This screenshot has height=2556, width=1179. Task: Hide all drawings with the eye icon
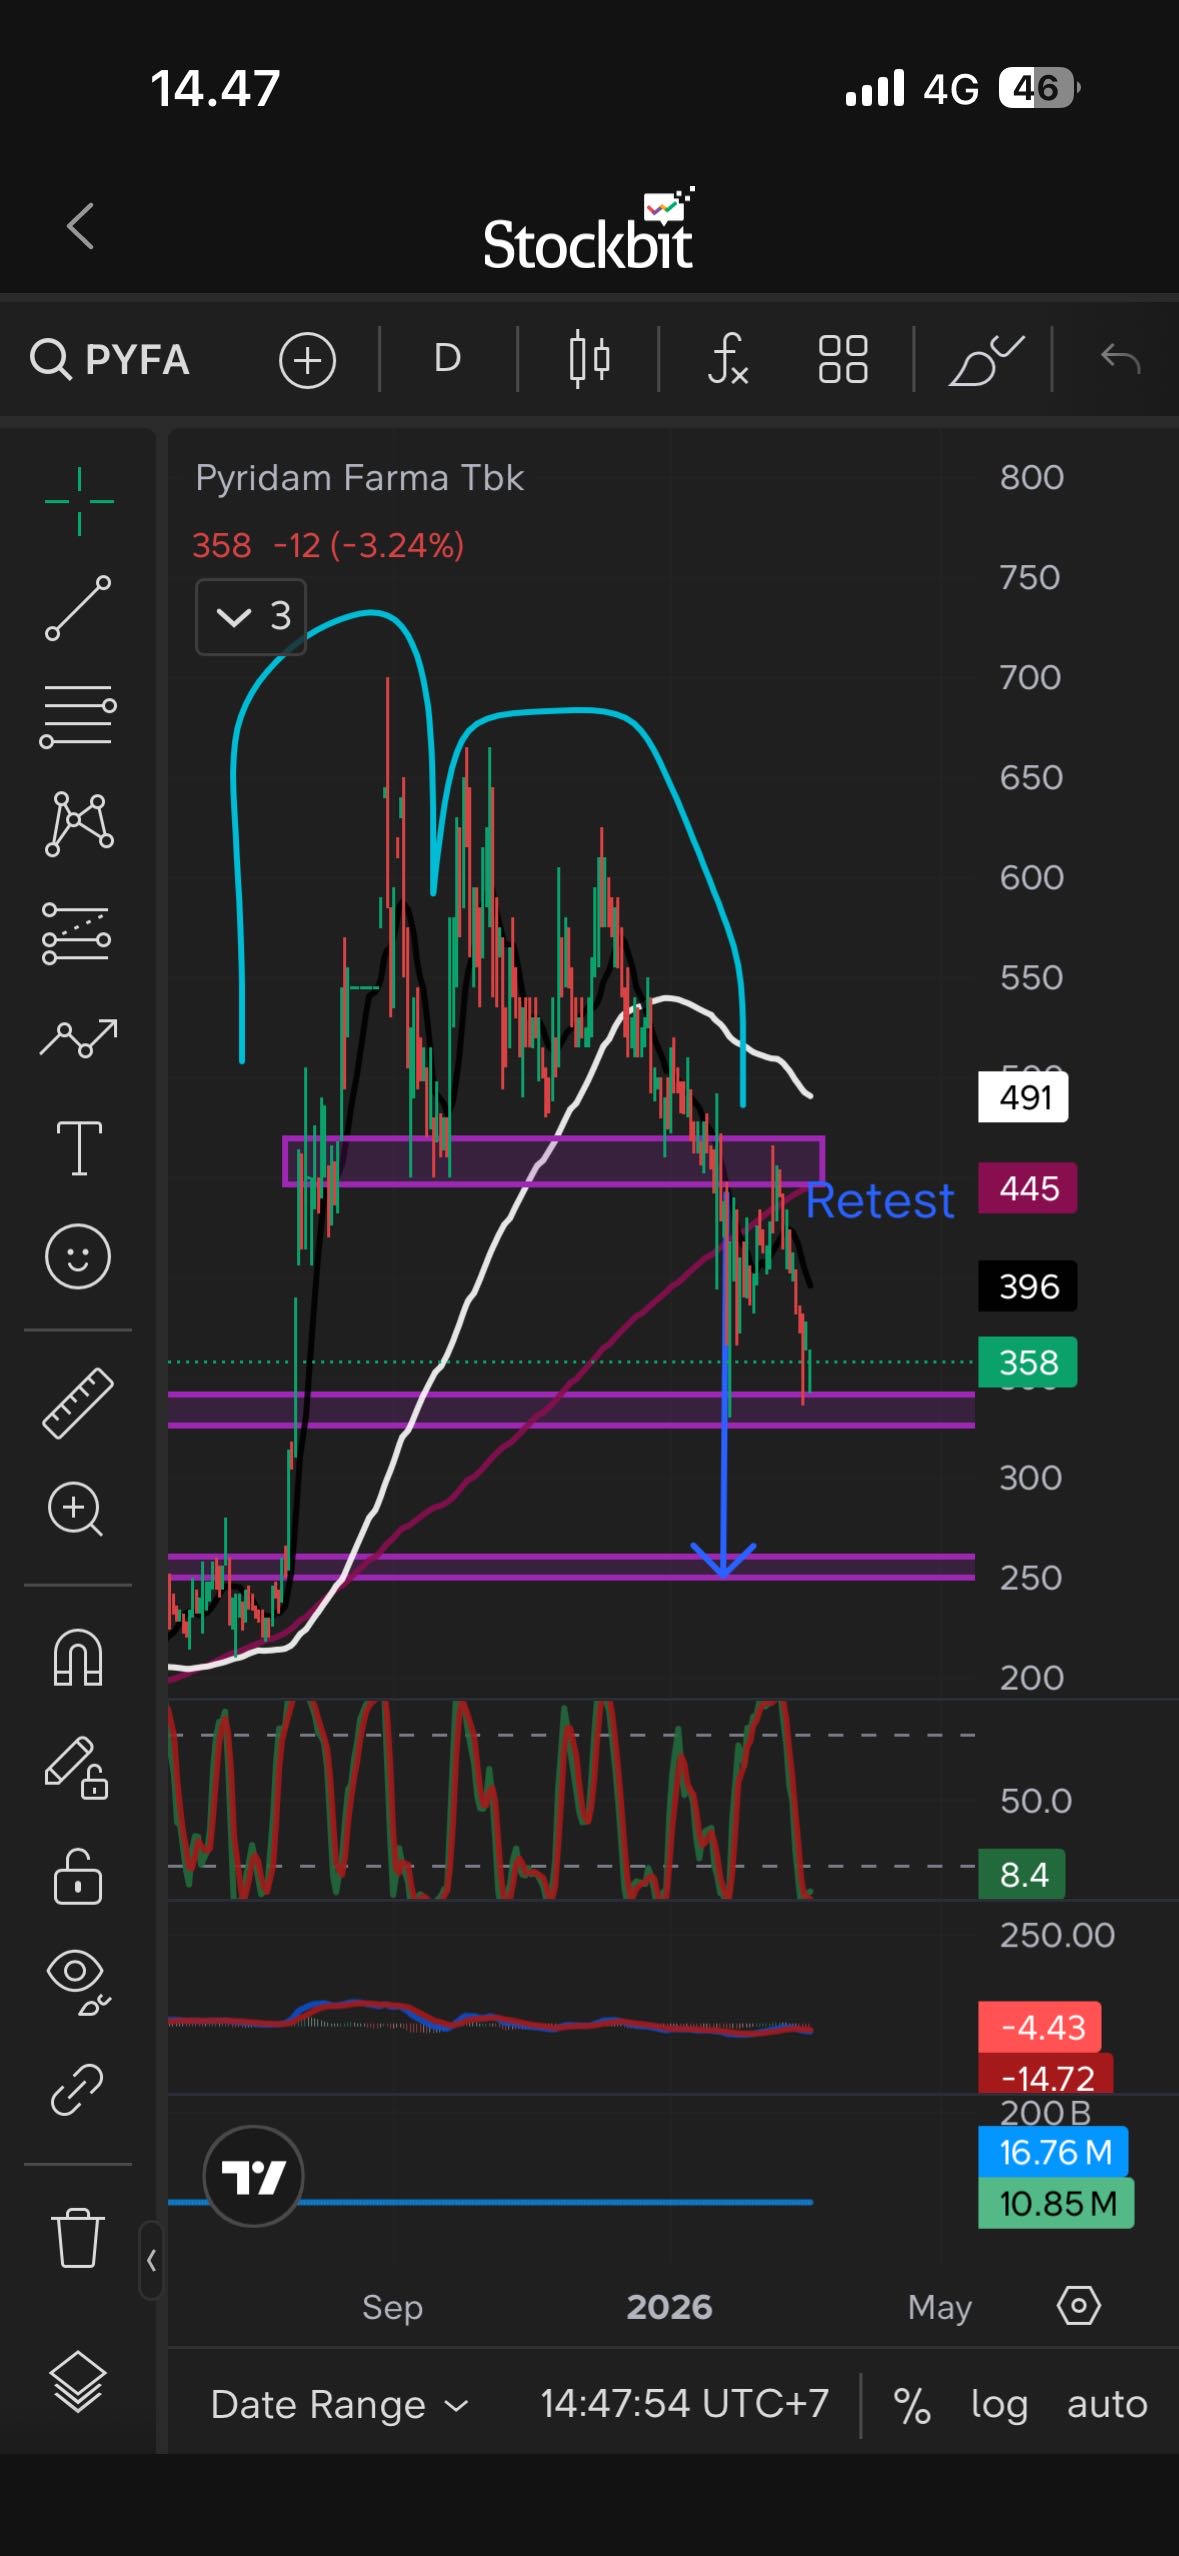pos(78,1981)
